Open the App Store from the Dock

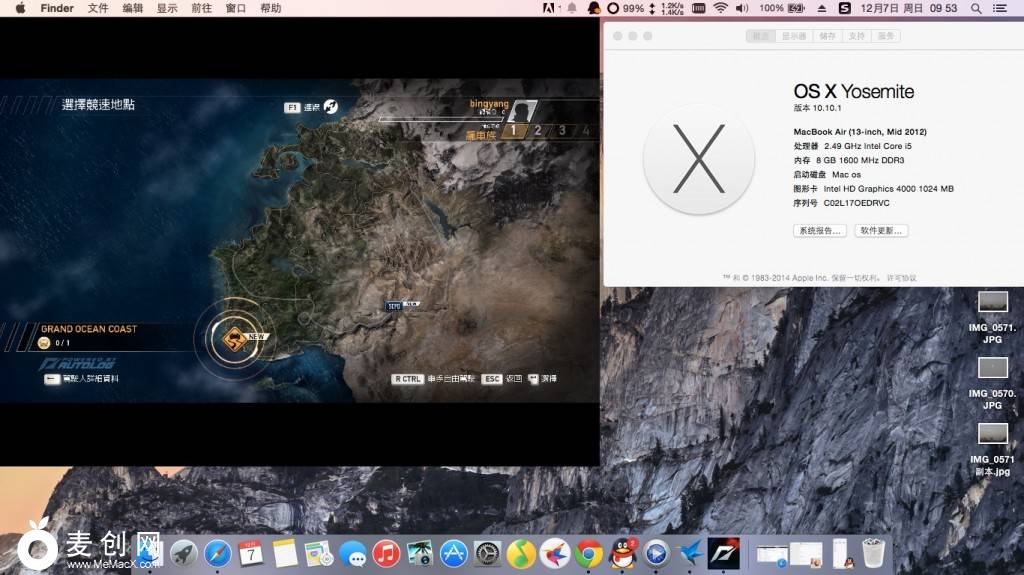(x=453, y=553)
